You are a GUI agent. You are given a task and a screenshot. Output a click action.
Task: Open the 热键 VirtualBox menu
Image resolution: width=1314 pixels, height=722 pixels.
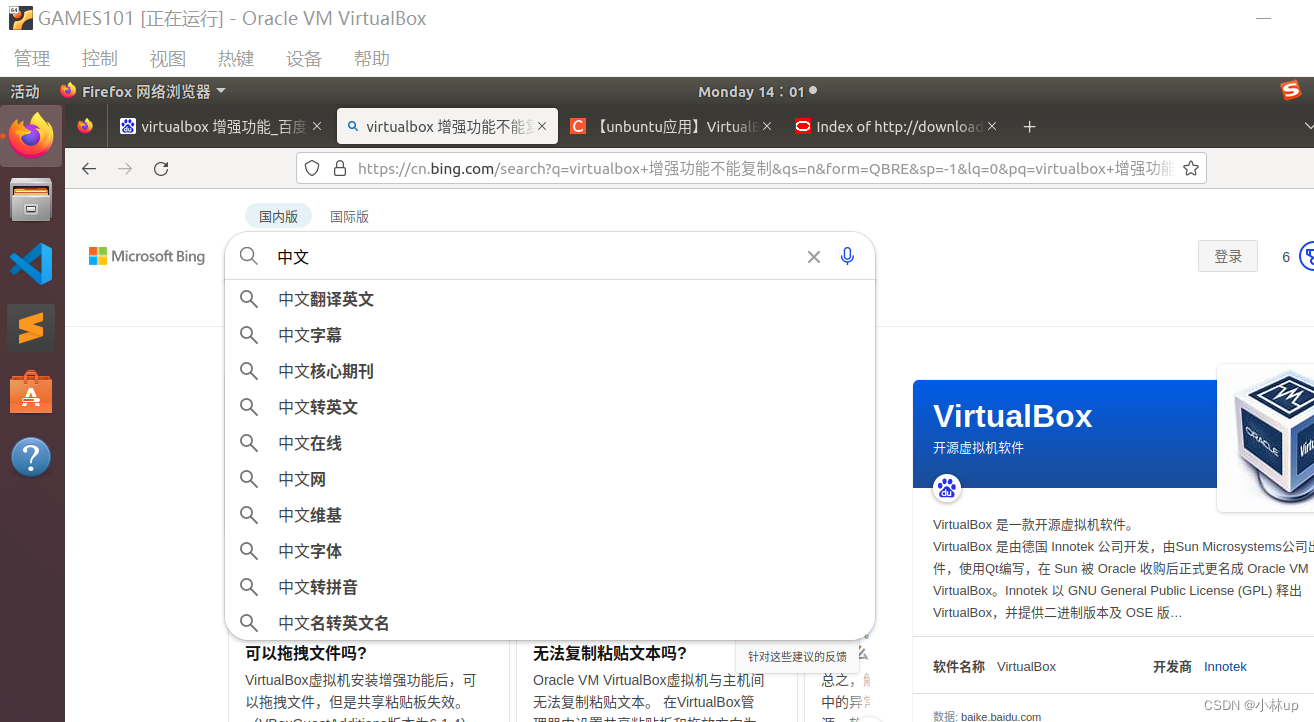pyautogui.click(x=236, y=59)
